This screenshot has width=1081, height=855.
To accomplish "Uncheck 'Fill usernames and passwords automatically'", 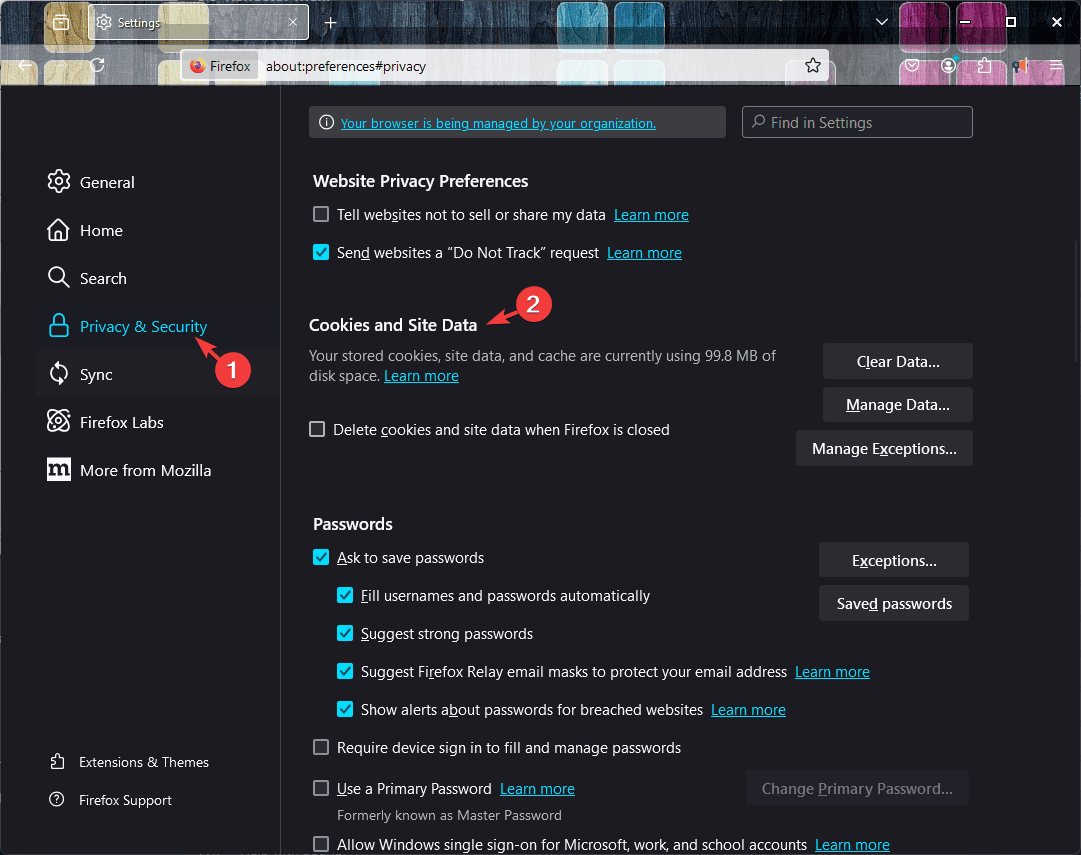I will [345, 595].
